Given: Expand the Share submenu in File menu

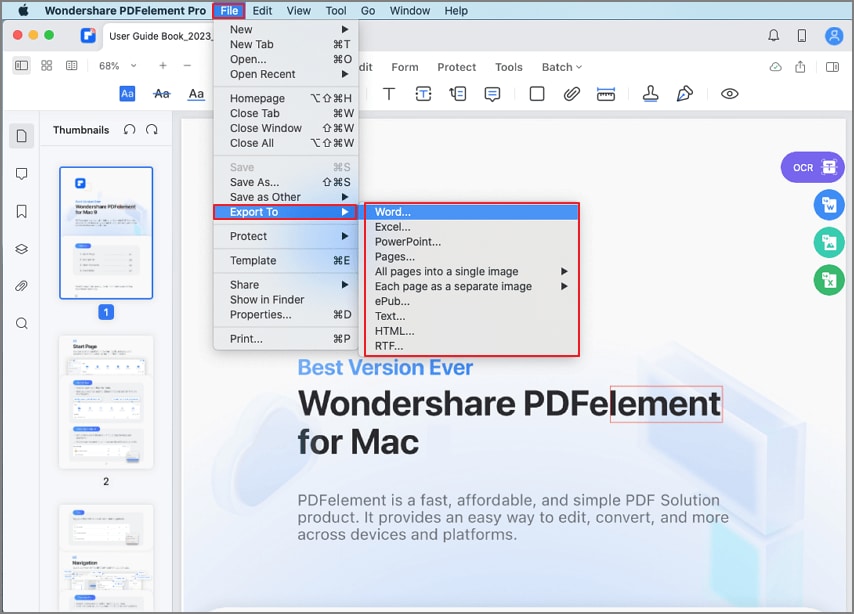Looking at the screenshot, I should pyautogui.click(x=286, y=284).
